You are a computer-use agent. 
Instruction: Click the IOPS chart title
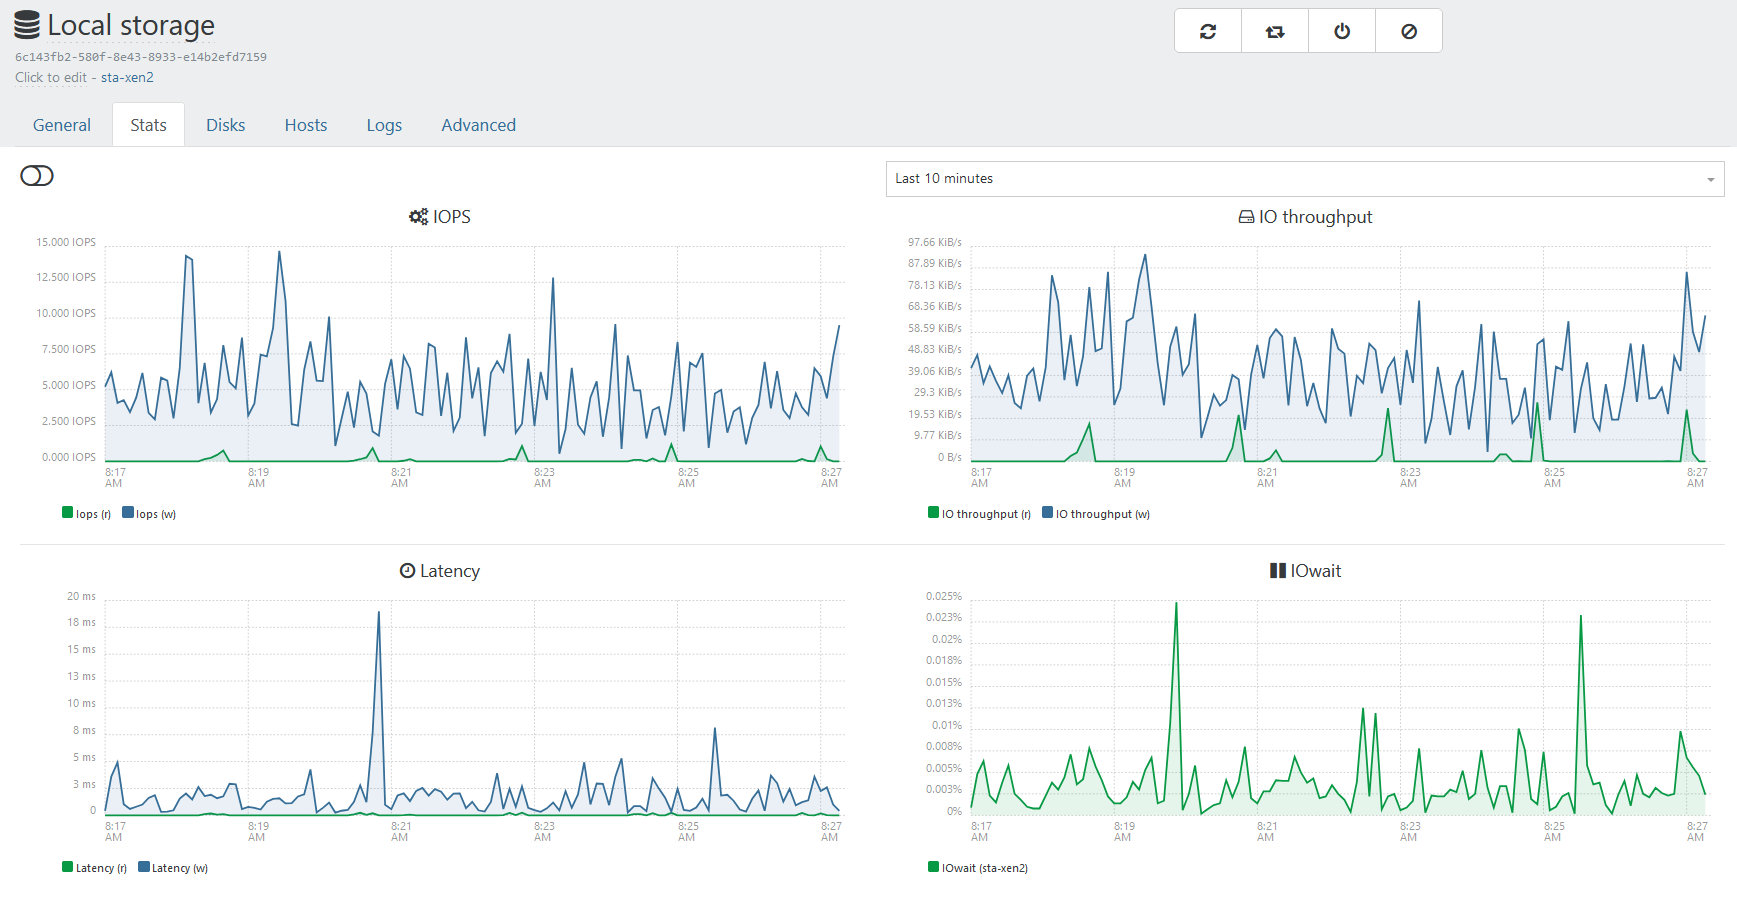pyautogui.click(x=452, y=217)
